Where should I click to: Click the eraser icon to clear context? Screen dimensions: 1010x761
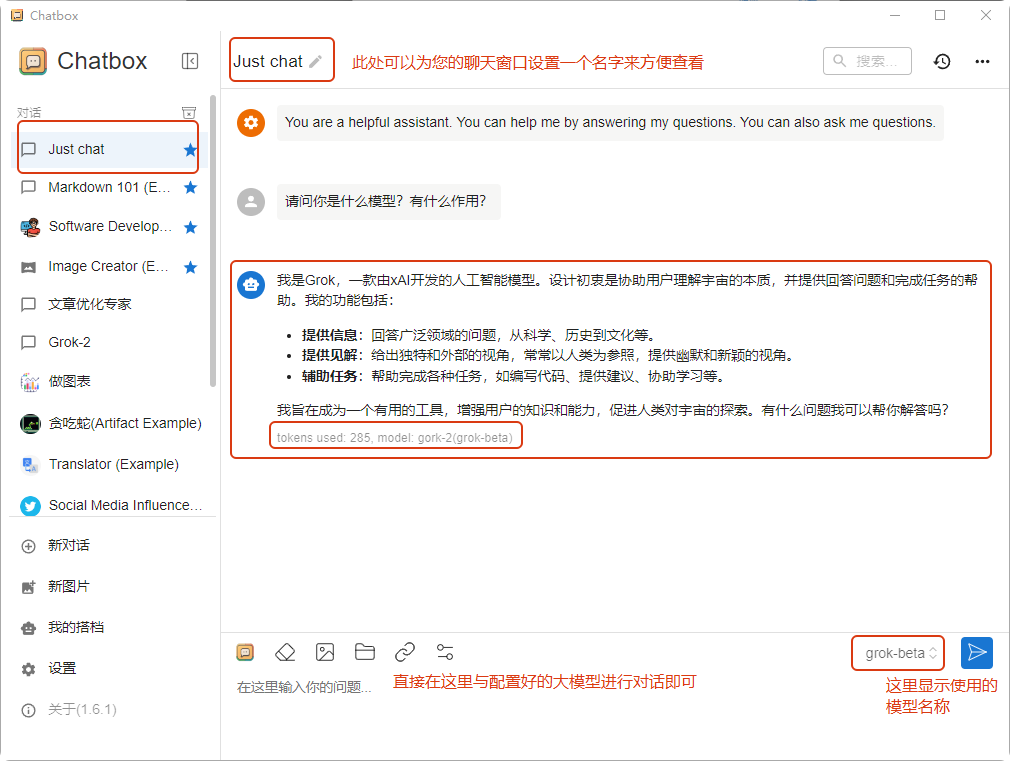click(x=285, y=652)
